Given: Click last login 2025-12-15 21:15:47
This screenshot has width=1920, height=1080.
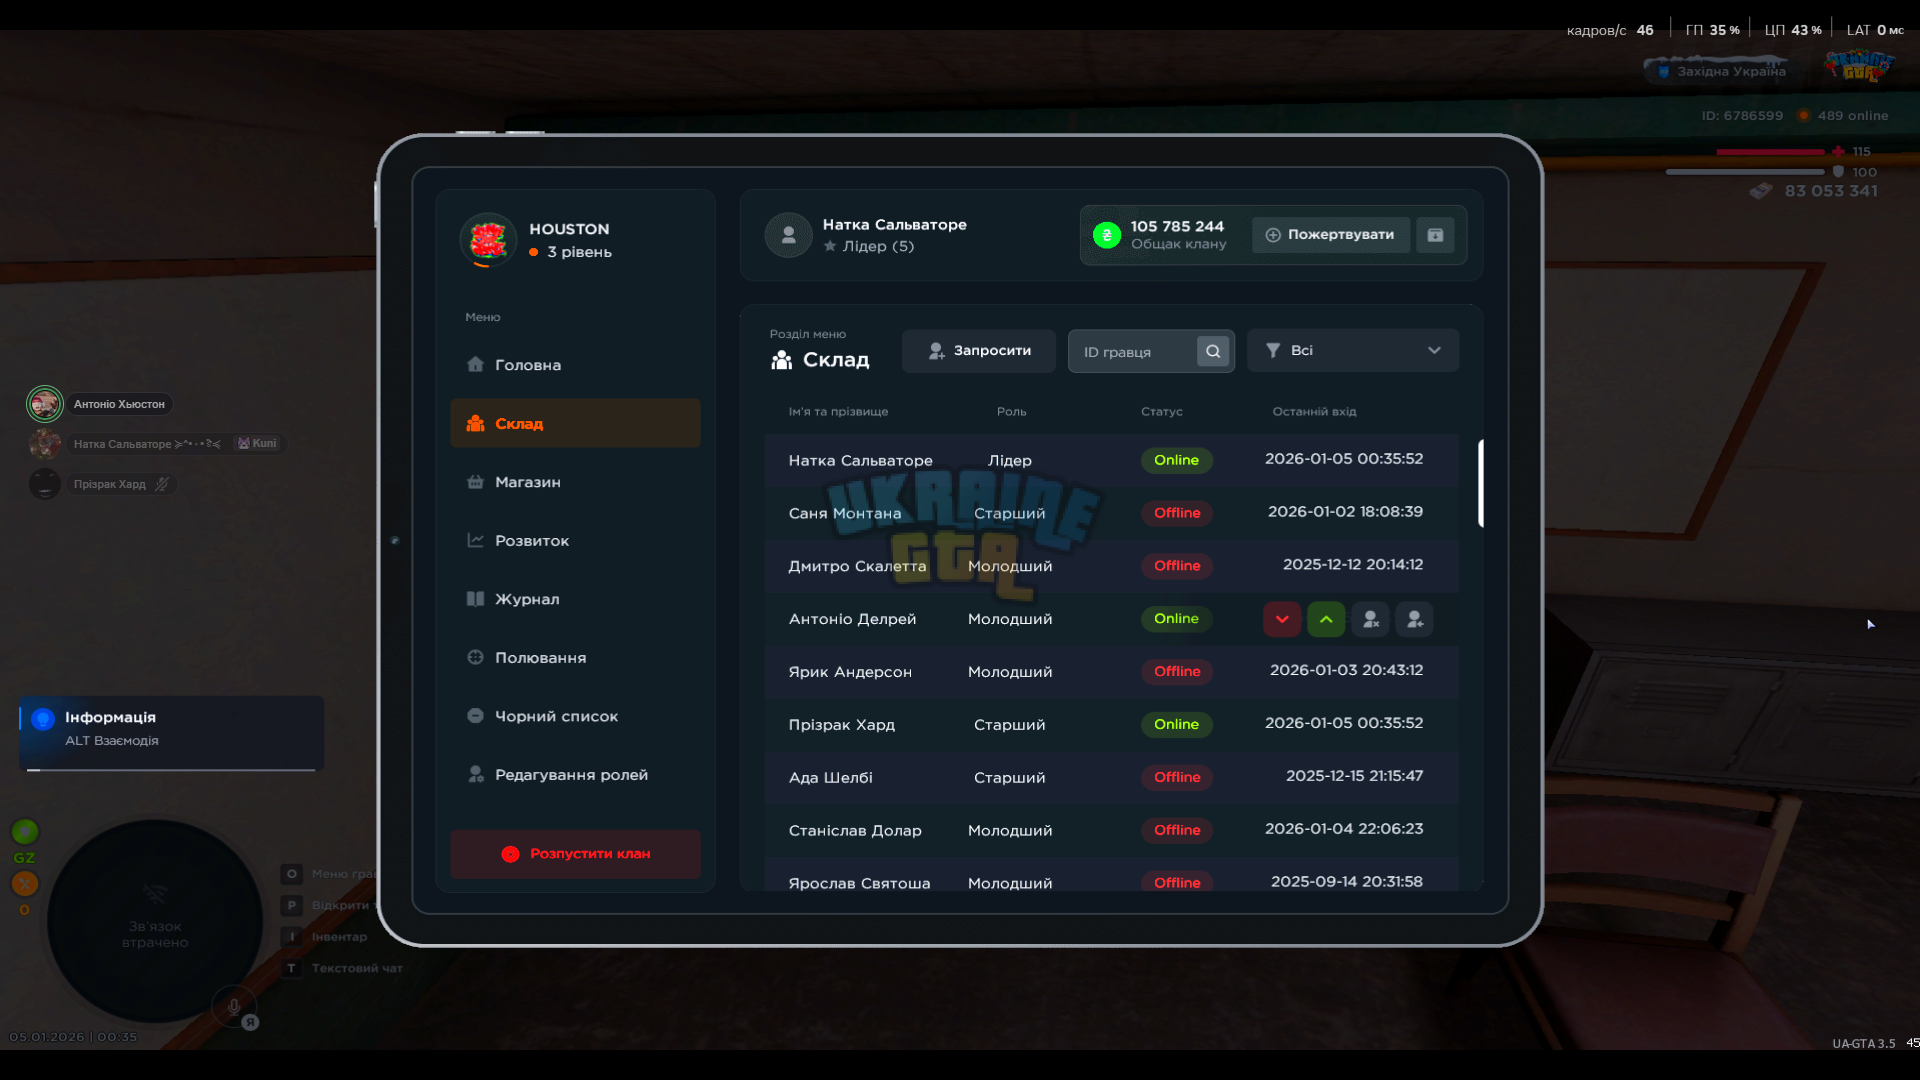Looking at the screenshot, I should [1354, 776].
